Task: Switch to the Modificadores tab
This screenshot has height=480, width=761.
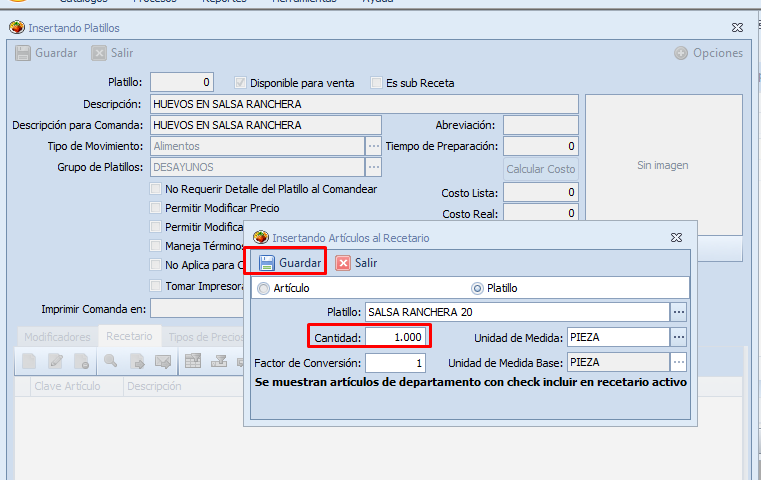Action: pyautogui.click(x=57, y=337)
